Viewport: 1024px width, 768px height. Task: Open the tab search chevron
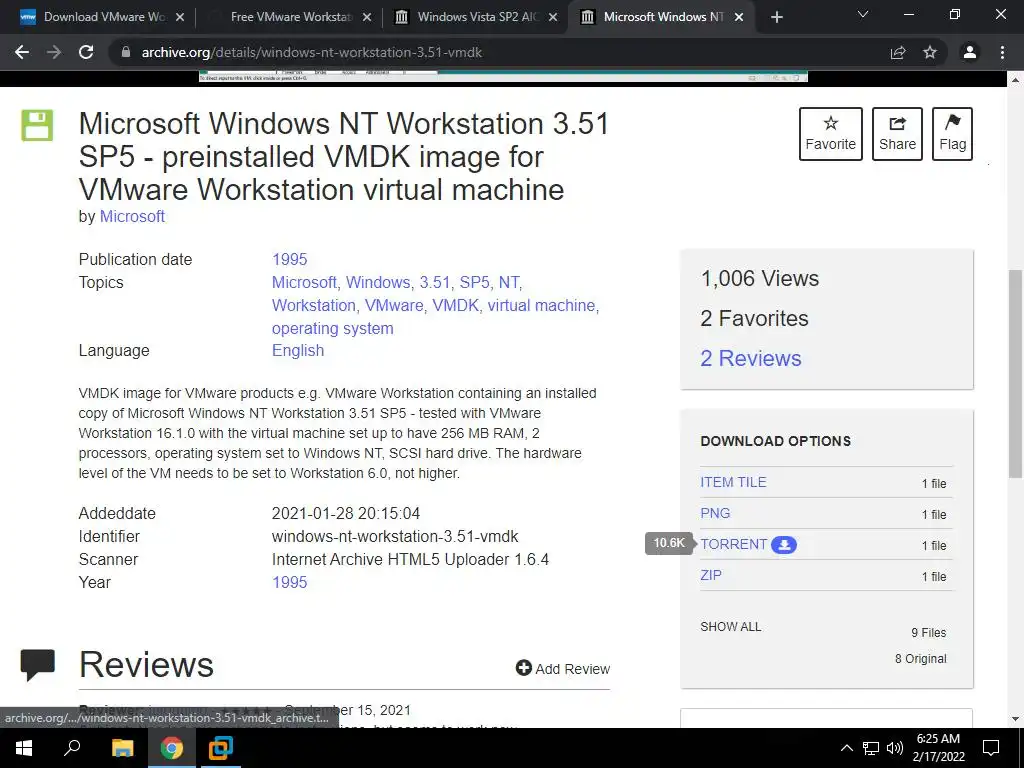(x=863, y=14)
